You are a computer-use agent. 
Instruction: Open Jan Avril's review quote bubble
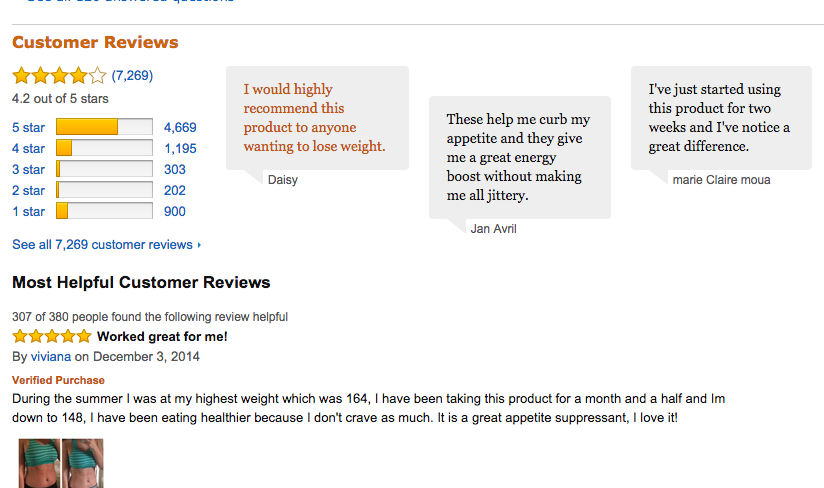pyautogui.click(x=520, y=157)
